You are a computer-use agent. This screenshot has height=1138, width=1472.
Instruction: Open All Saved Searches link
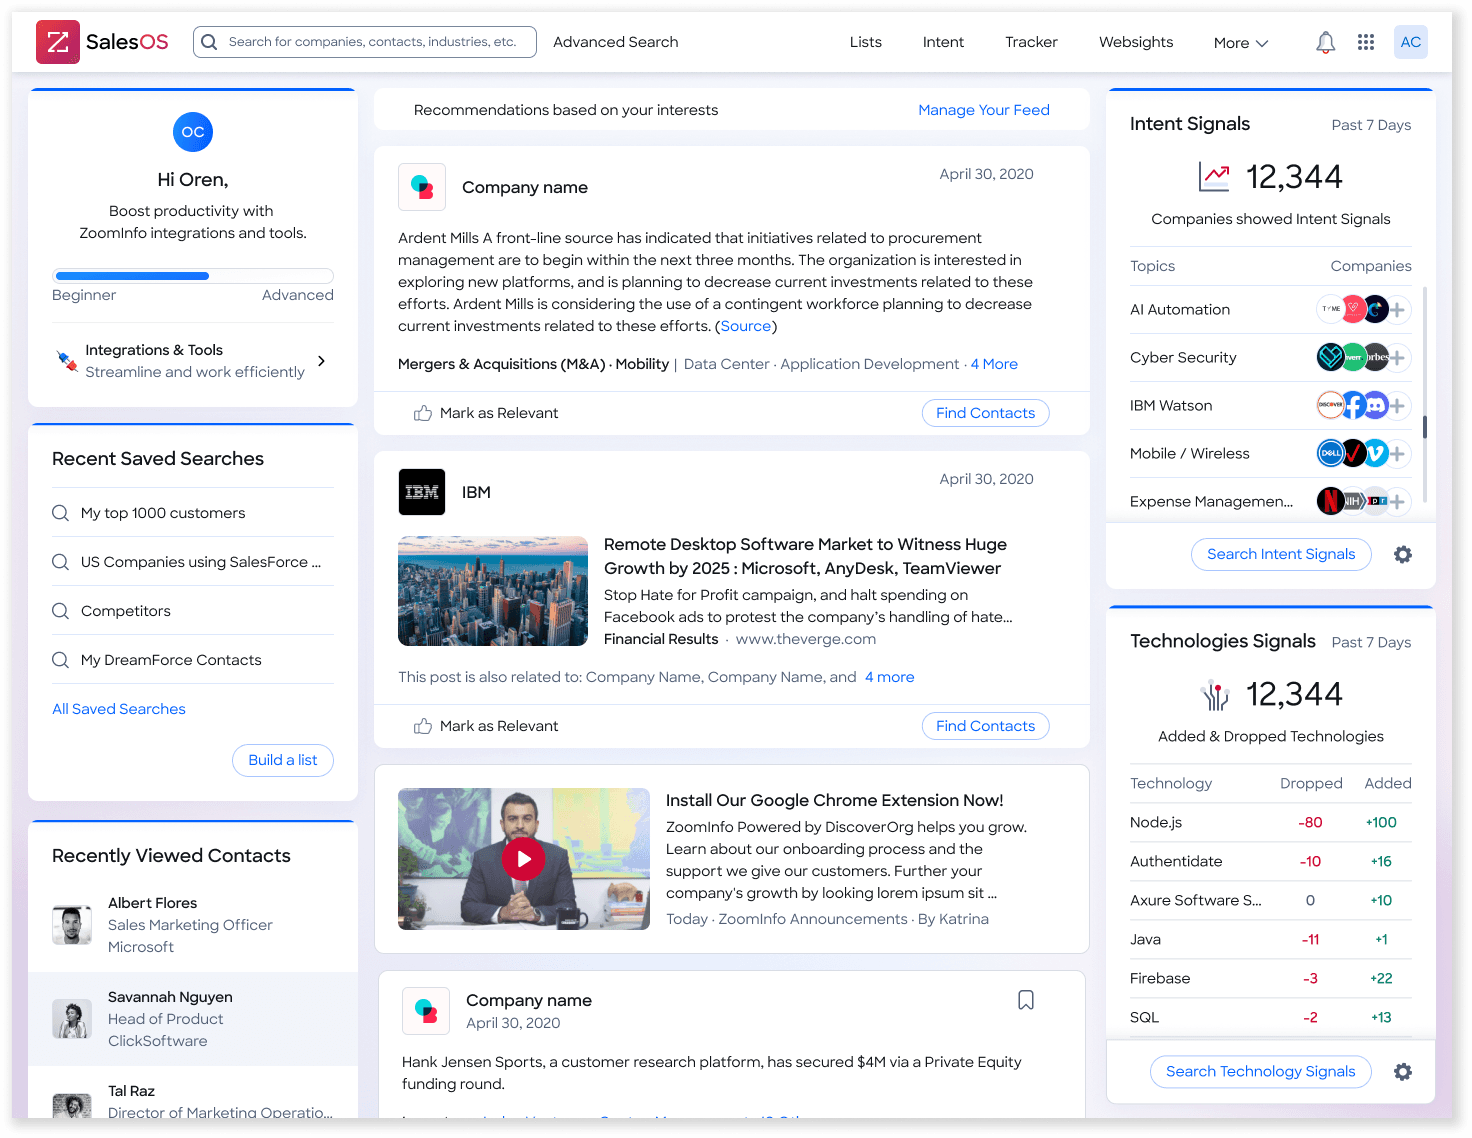click(x=119, y=709)
